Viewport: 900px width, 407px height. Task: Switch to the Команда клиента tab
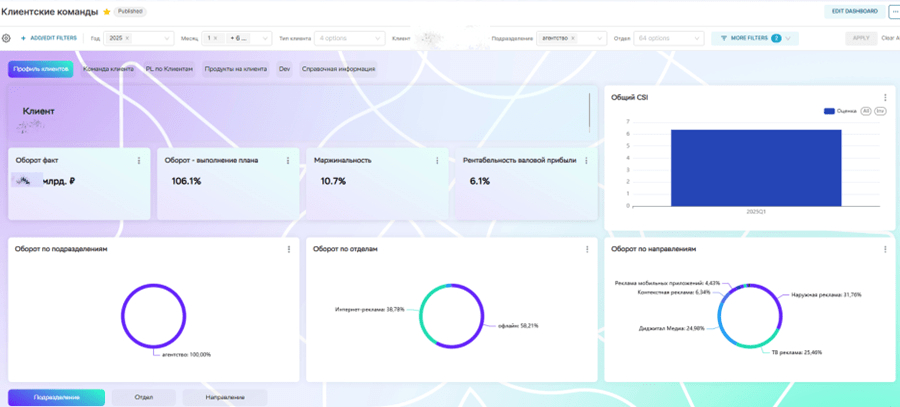click(x=108, y=69)
